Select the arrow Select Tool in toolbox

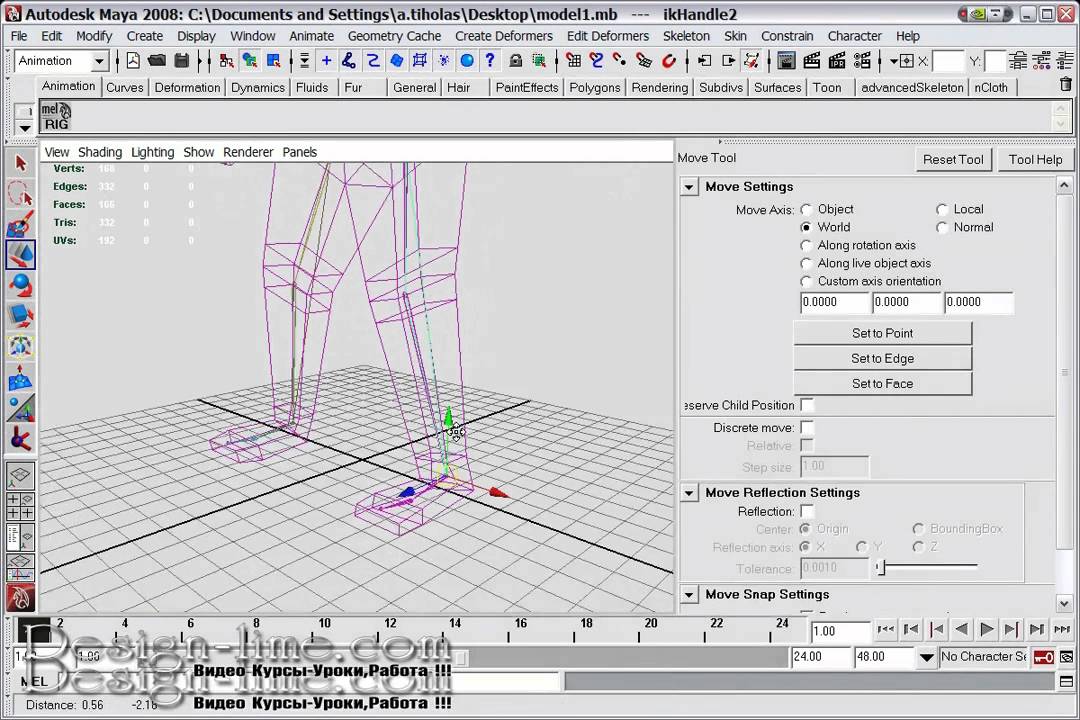coord(20,163)
